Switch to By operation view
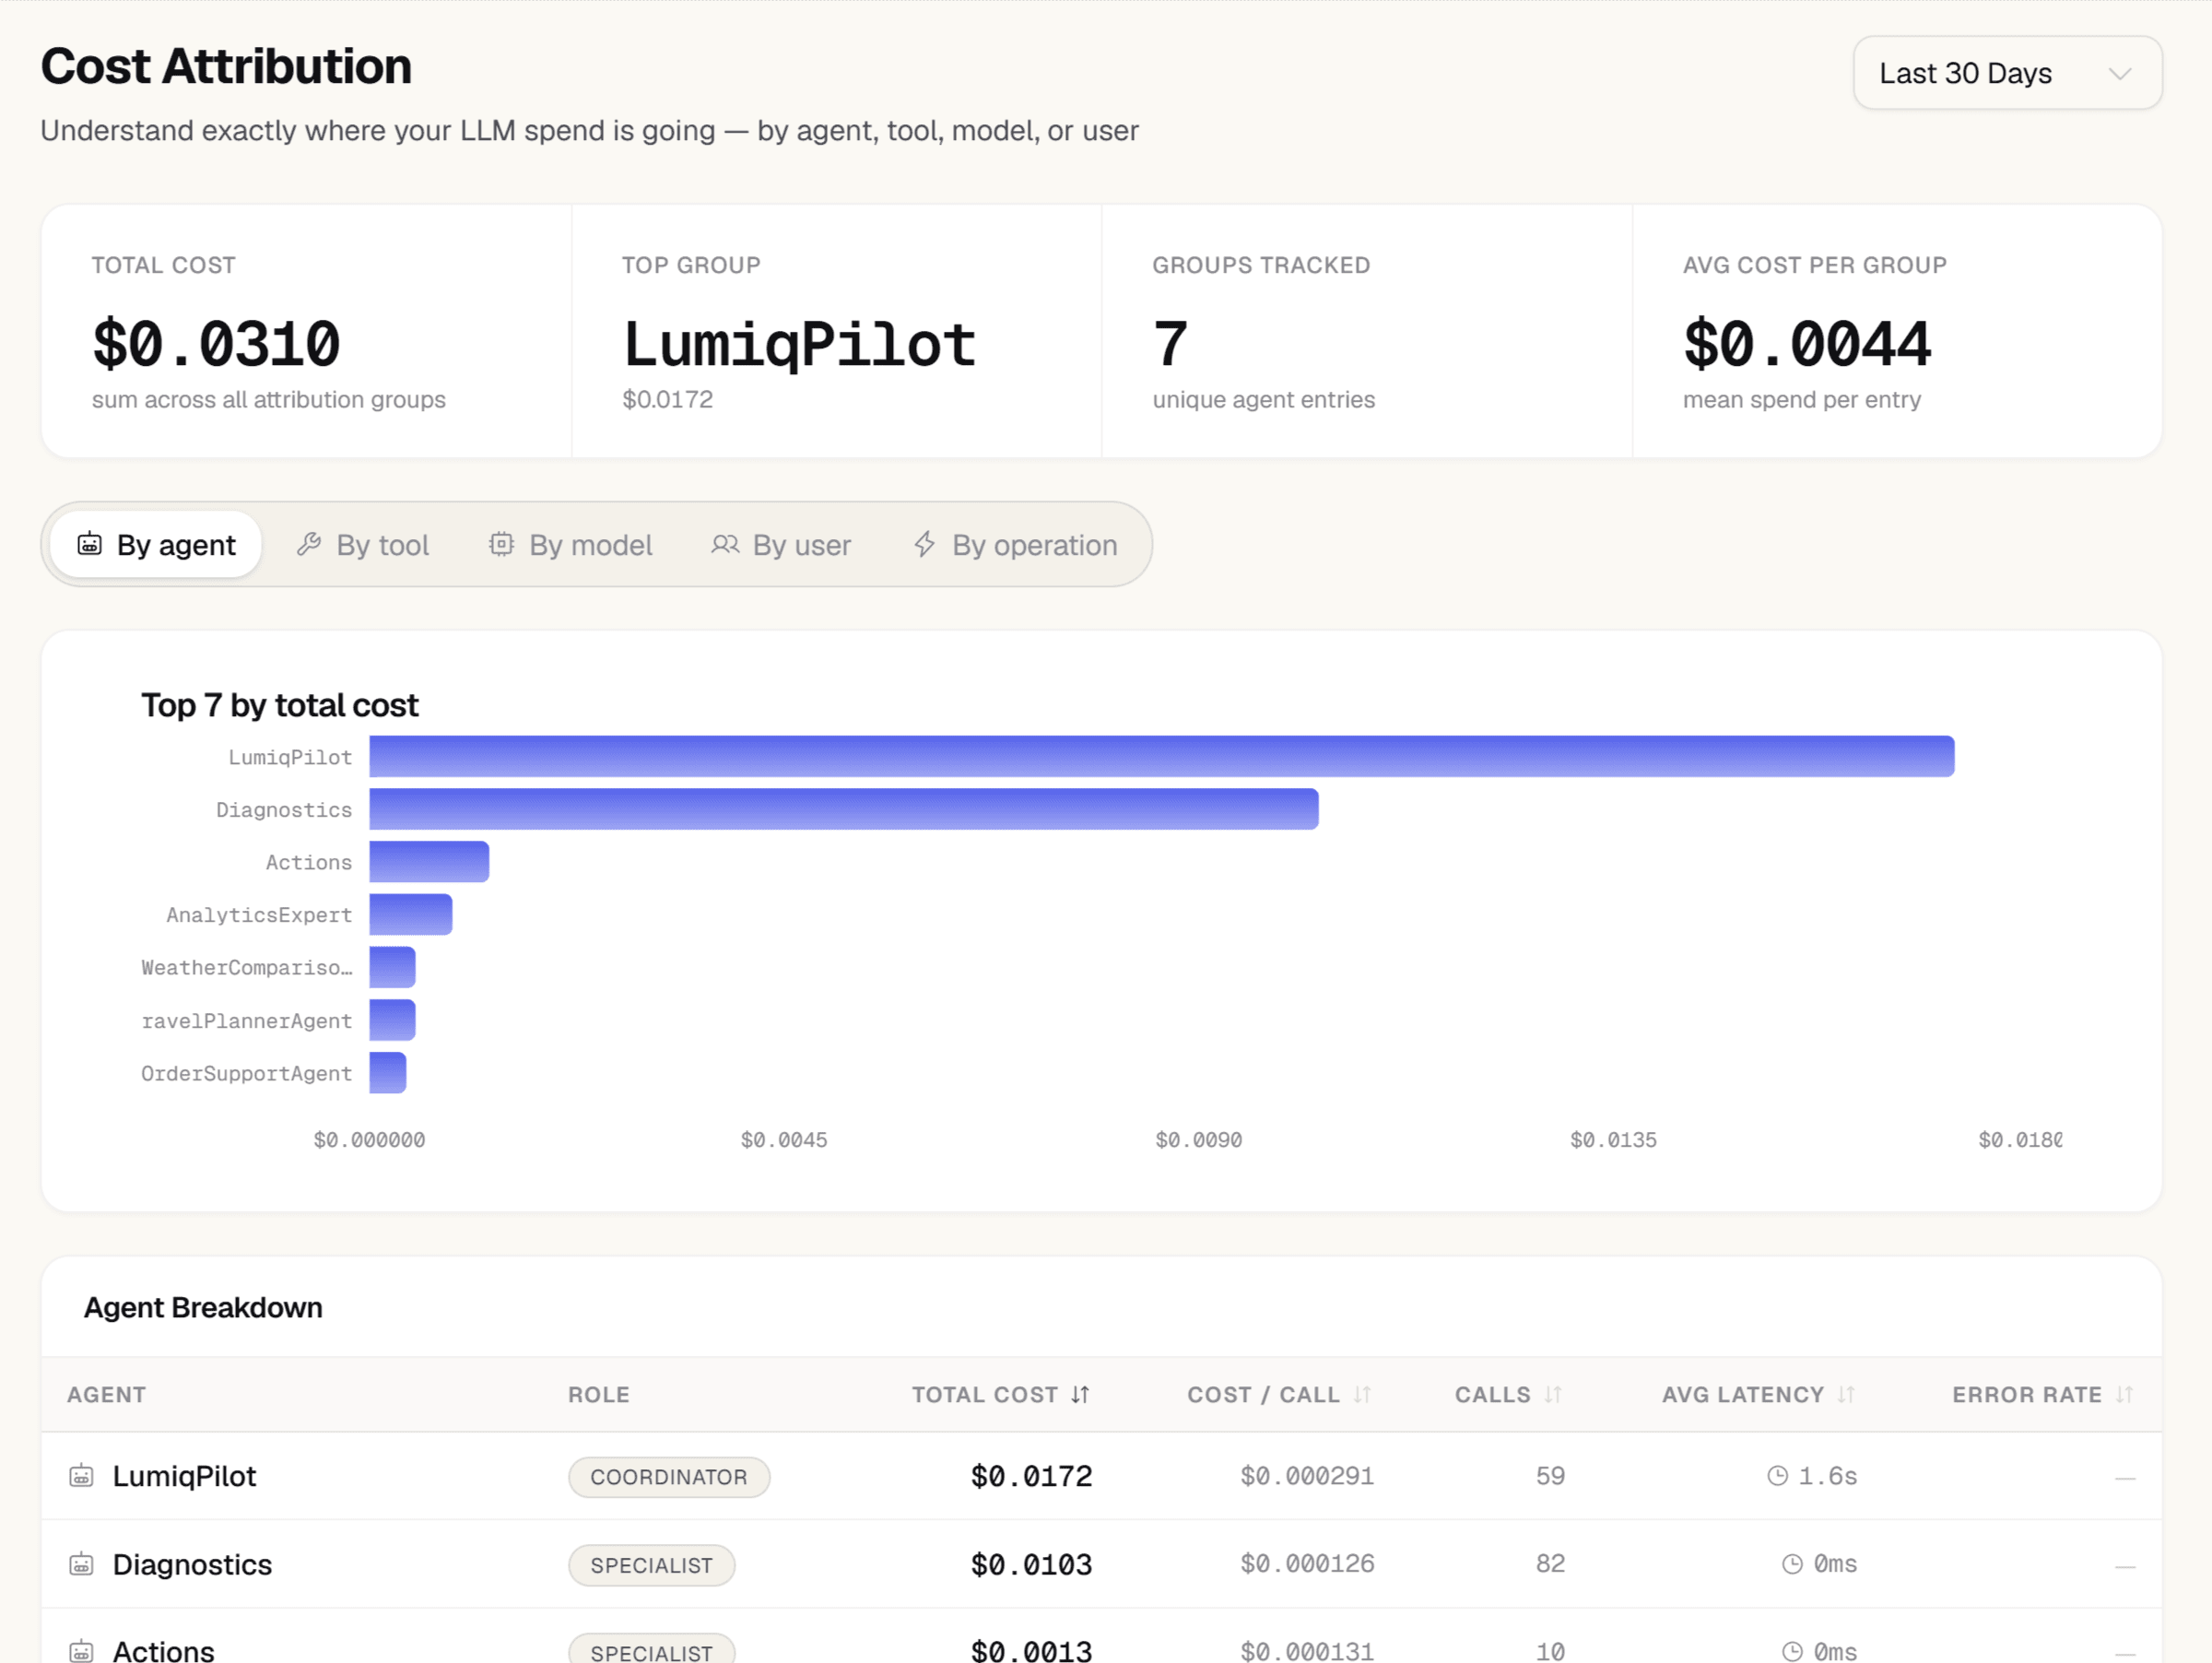The height and width of the screenshot is (1663, 2212). click(x=1015, y=545)
